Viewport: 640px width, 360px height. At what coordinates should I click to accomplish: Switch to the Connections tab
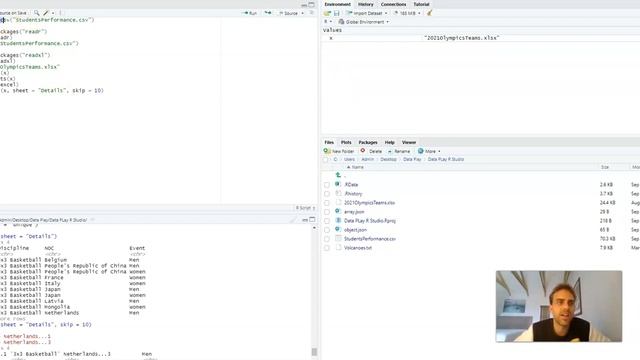tap(393, 4)
